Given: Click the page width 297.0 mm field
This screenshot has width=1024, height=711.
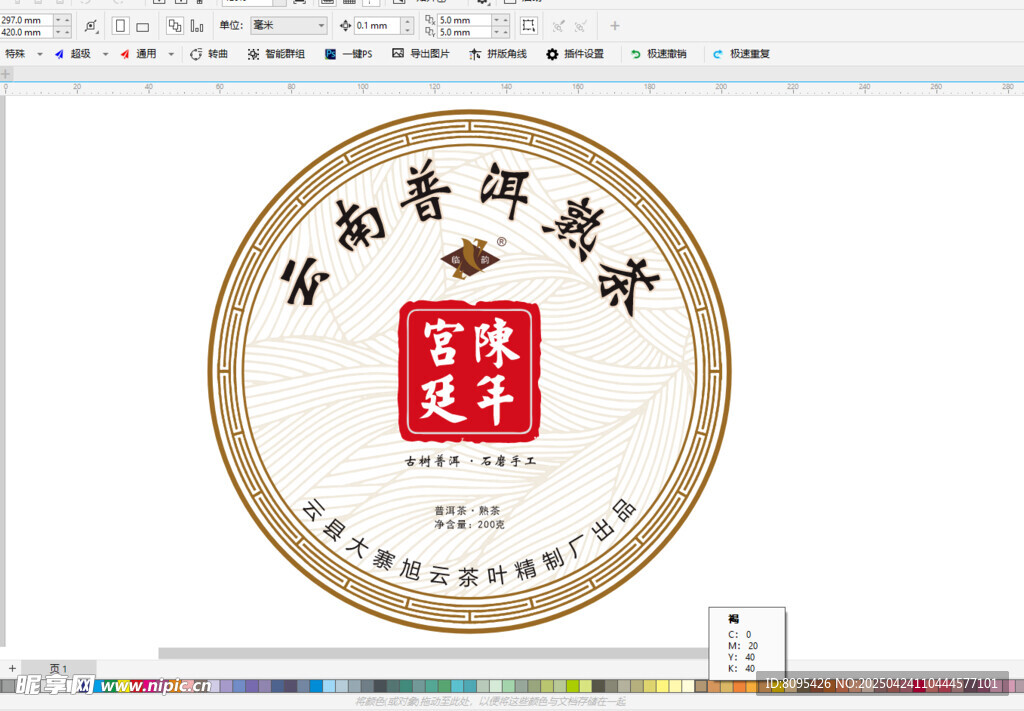Looking at the screenshot, I should pyautogui.click(x=26, y=20).
